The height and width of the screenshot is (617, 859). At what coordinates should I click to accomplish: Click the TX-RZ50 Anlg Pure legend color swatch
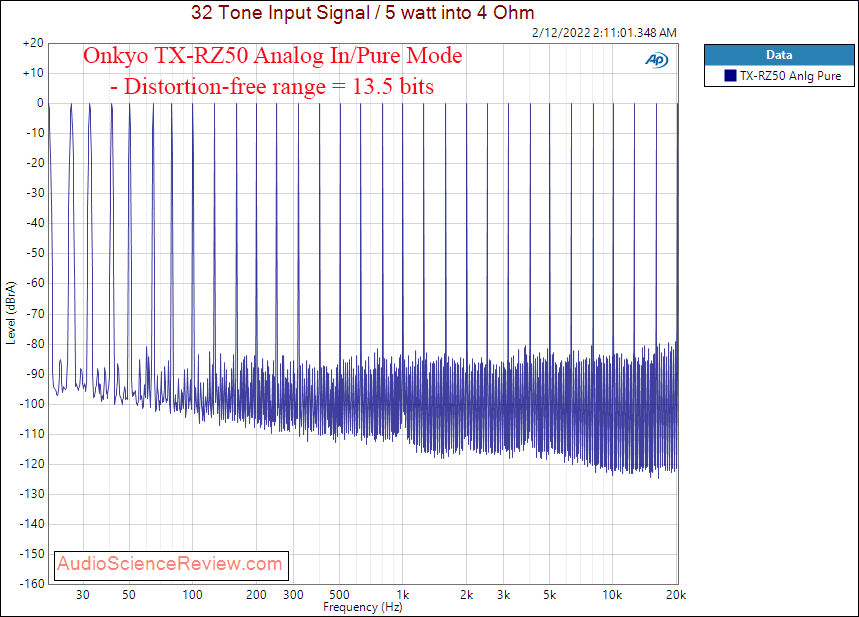(730, 76)
